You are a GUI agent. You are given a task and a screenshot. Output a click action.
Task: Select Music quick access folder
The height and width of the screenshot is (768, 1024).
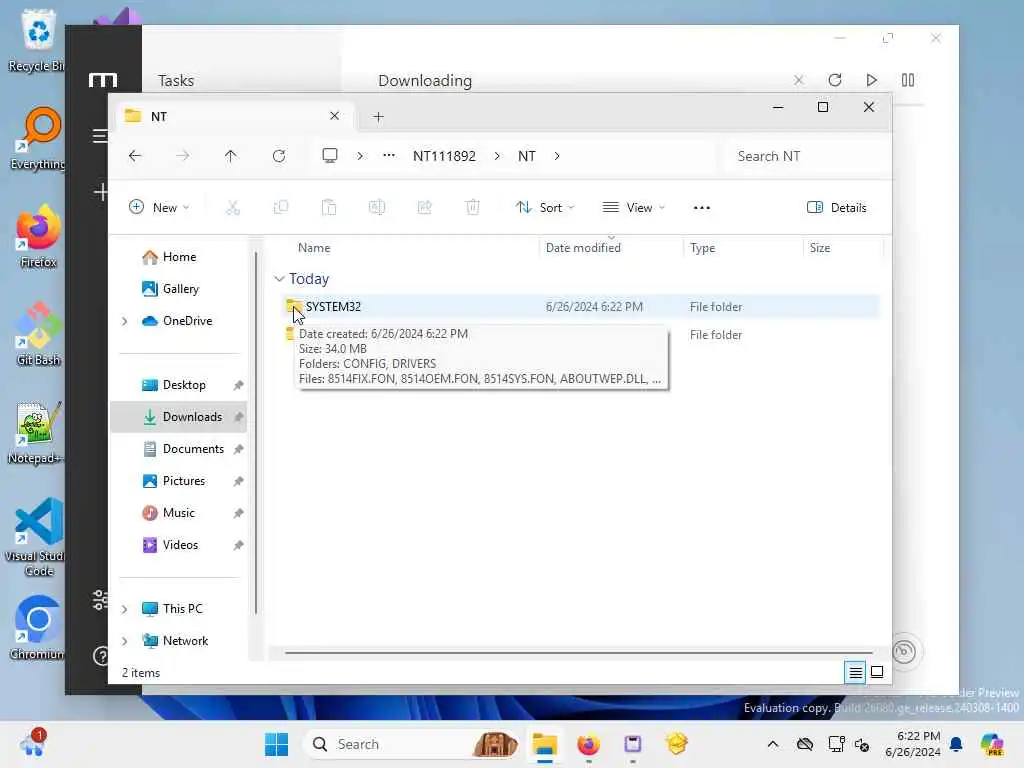[x=178, y=513]
